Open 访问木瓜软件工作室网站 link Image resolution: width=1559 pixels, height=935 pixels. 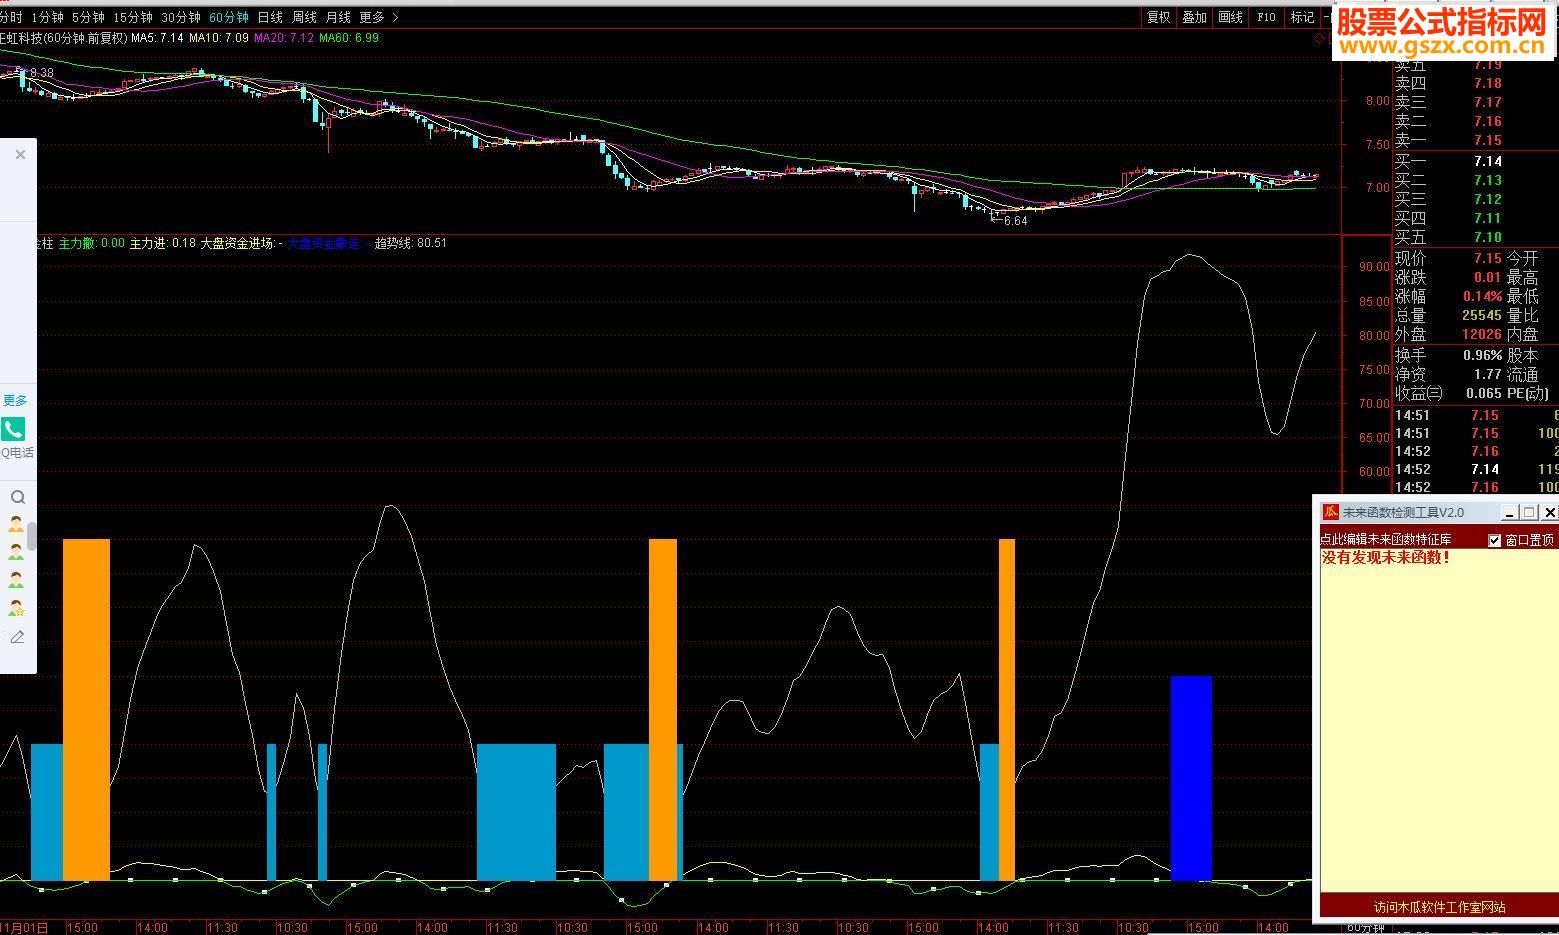pyautogui.click(x=1439, y=907)
